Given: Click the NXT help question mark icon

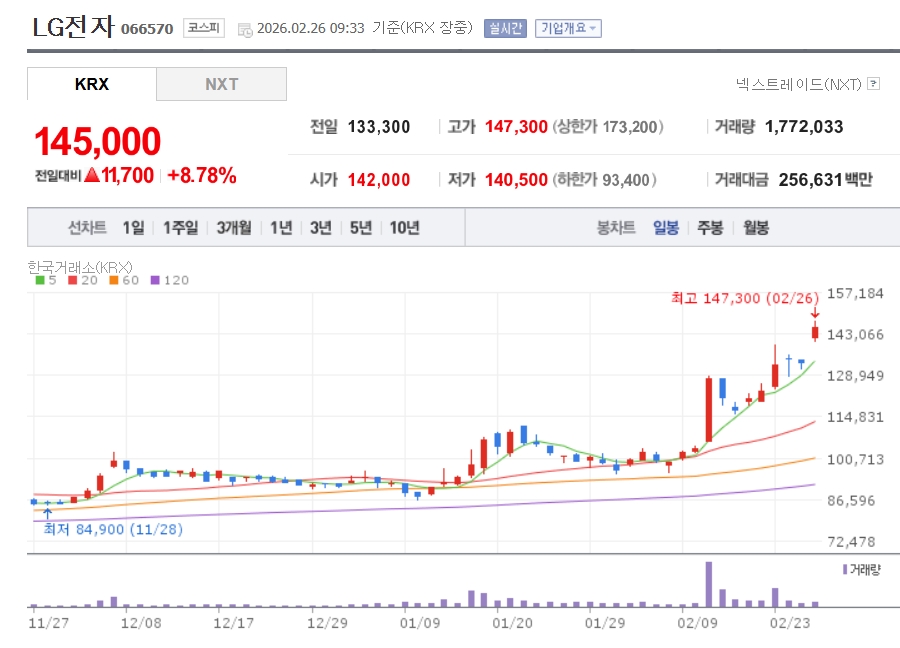Looking at the screenshot, I should tap(873, 84).
